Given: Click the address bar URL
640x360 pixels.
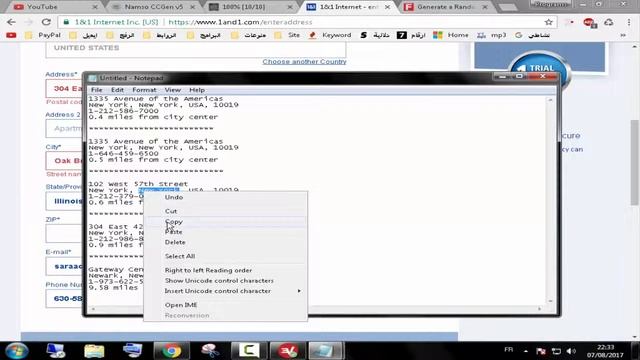Looking at the screenshot, I should tap(240, 22).
